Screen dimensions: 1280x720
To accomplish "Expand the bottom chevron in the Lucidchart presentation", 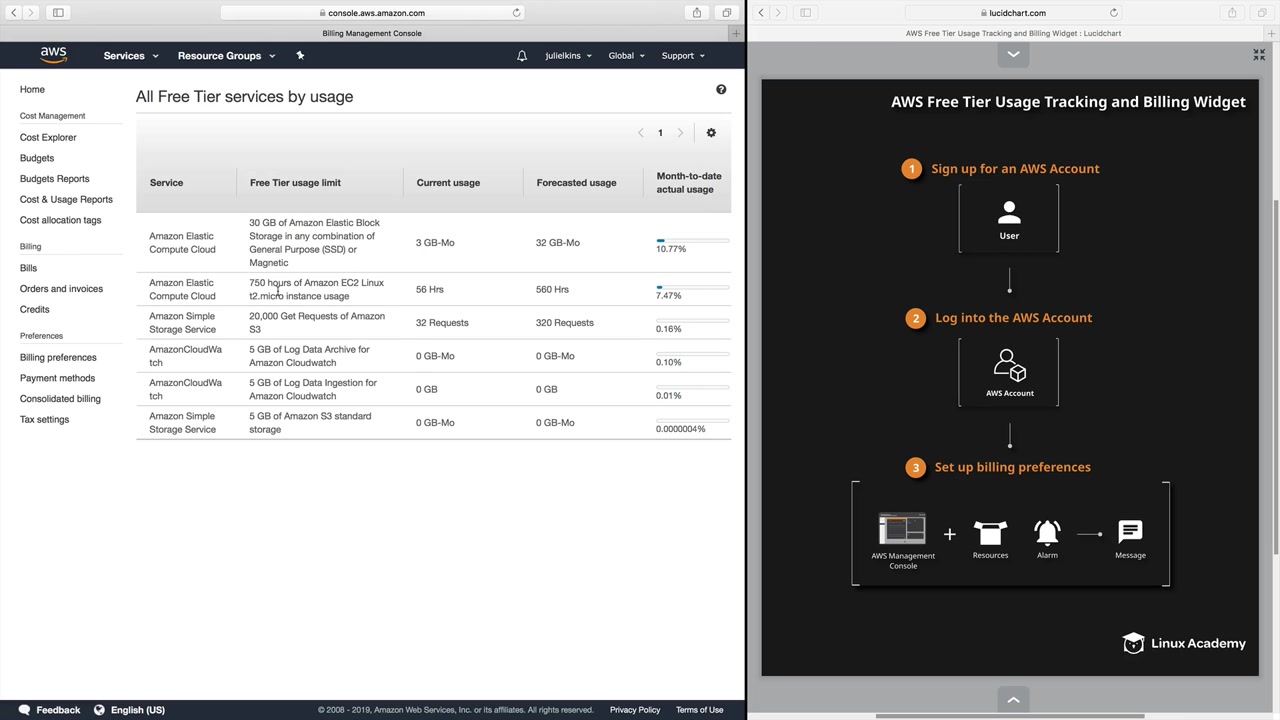I will pyautogui.click(x=1013, y=701).
